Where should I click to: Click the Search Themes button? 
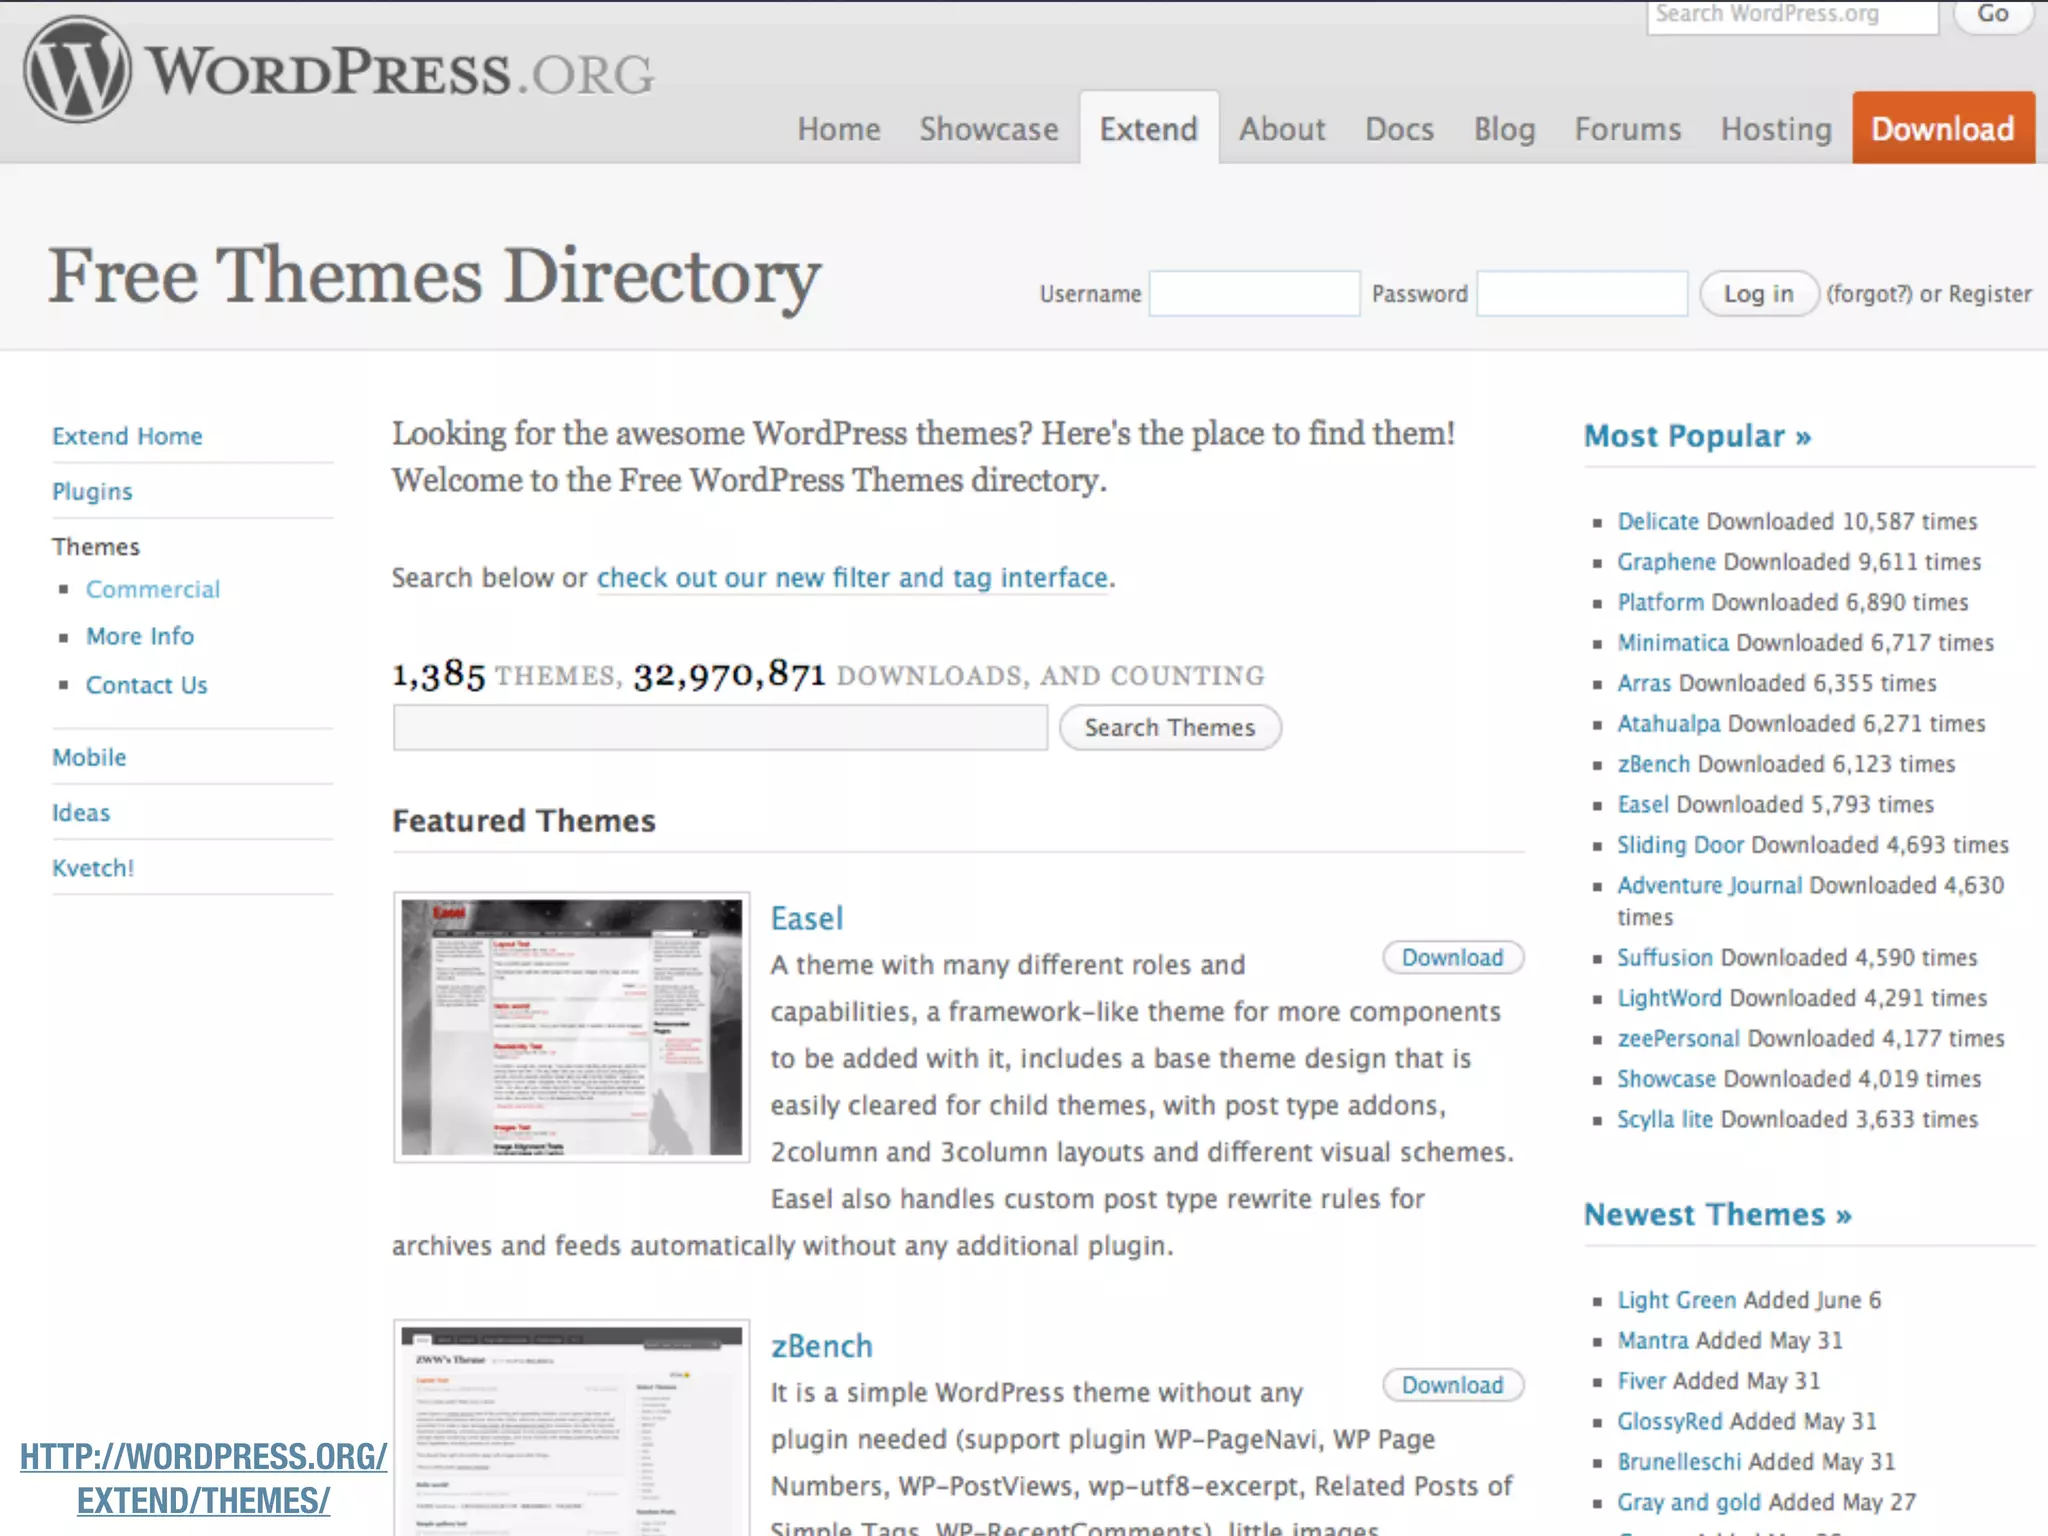[x=1170, y=727]
